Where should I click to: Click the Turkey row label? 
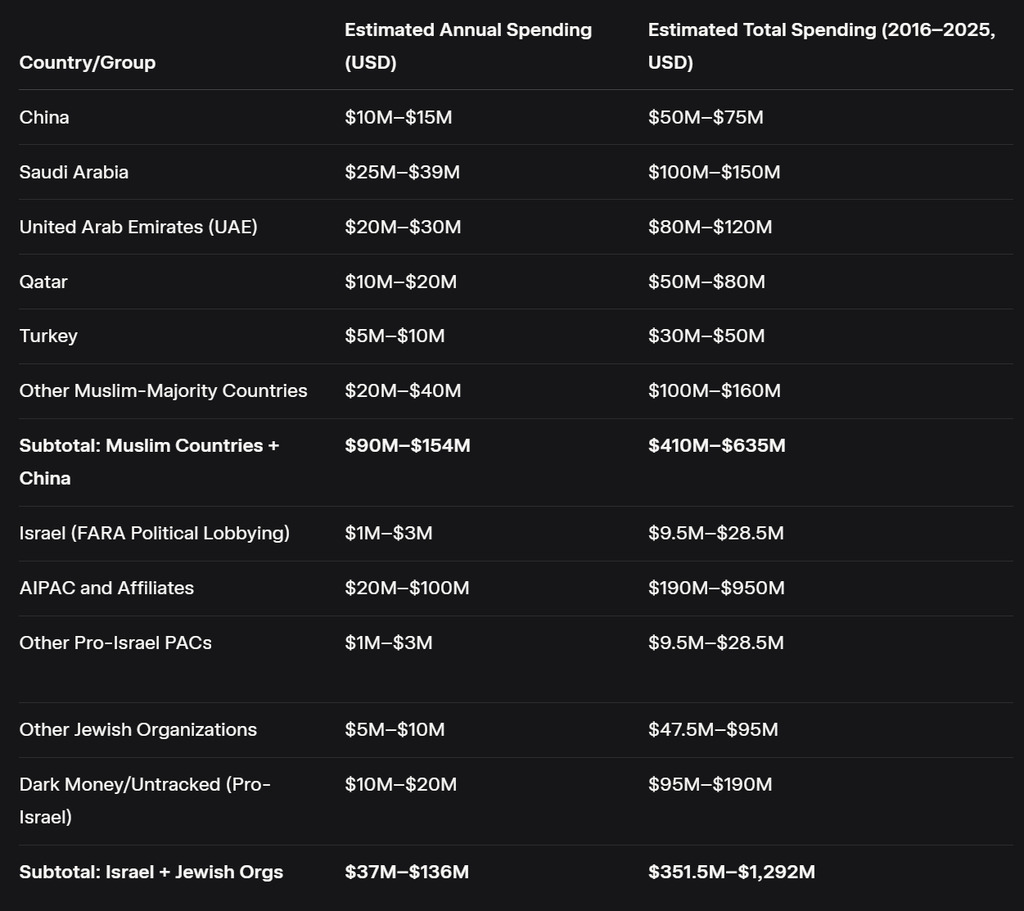[x=48, y=336]
